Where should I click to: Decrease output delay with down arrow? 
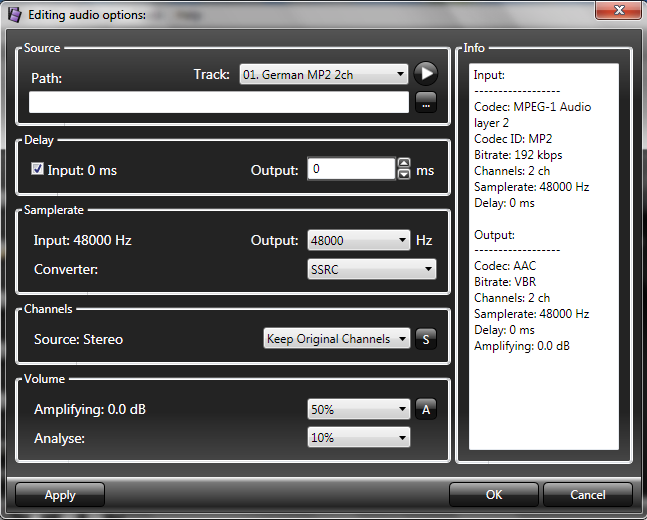point(404,175)
